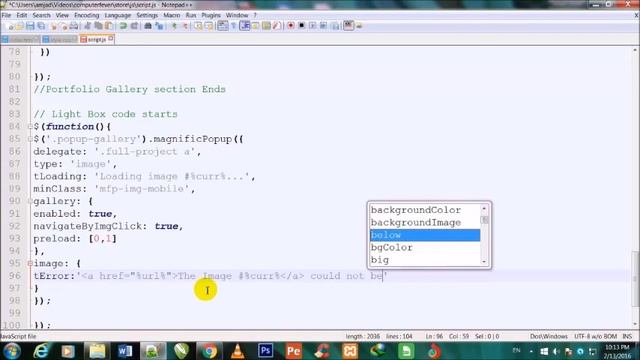Open the Settings menu

[147, 15]
